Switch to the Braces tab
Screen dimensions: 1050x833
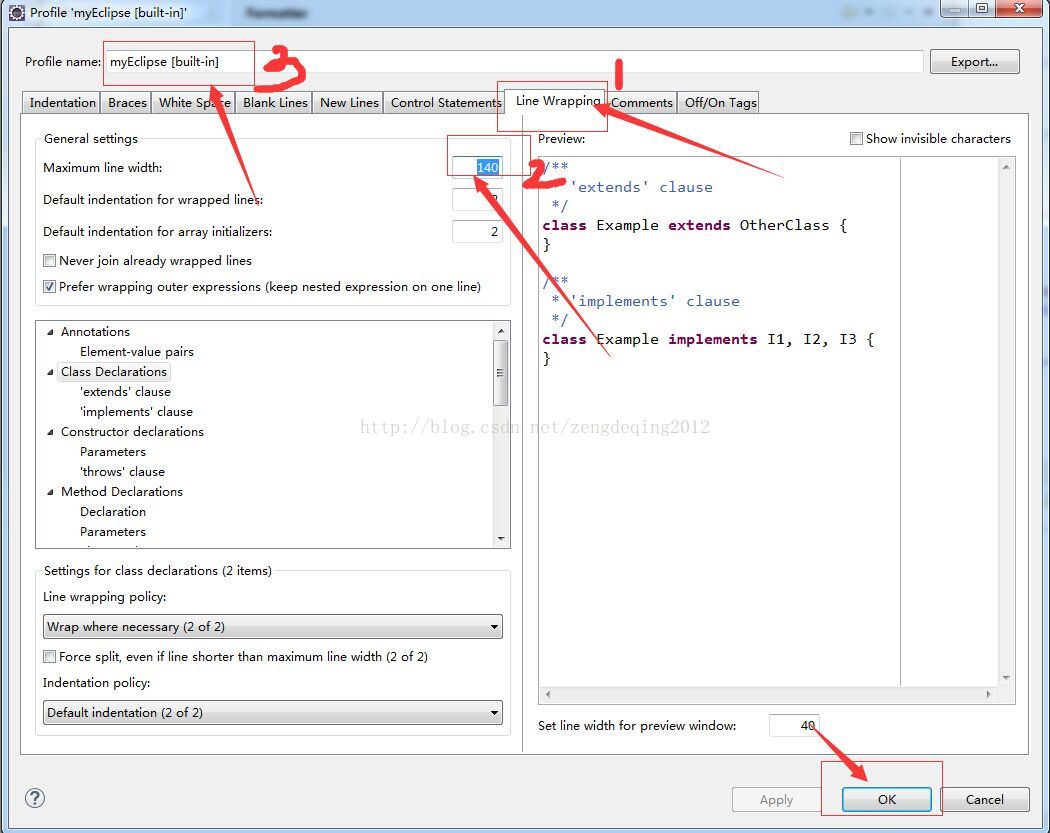pos(127,102)
